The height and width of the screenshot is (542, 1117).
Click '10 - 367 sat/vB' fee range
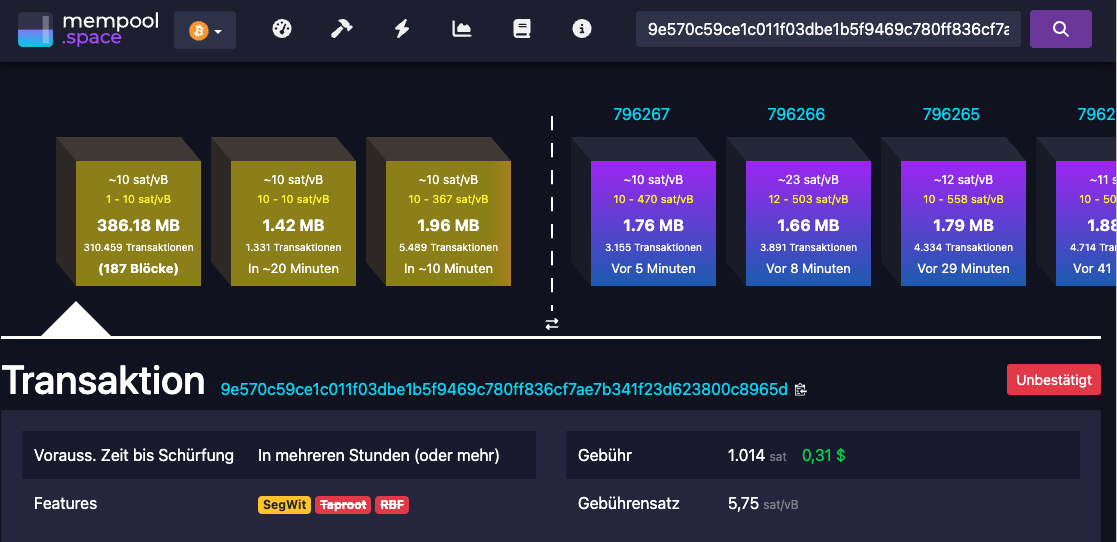[x=449, y=199]
